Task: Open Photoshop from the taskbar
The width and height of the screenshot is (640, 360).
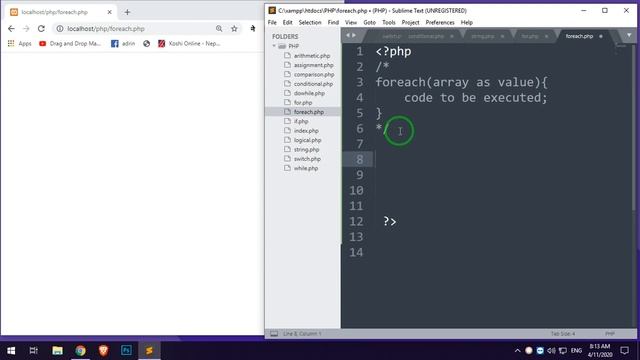Action: pyautogui.click(x=126, y=351)
